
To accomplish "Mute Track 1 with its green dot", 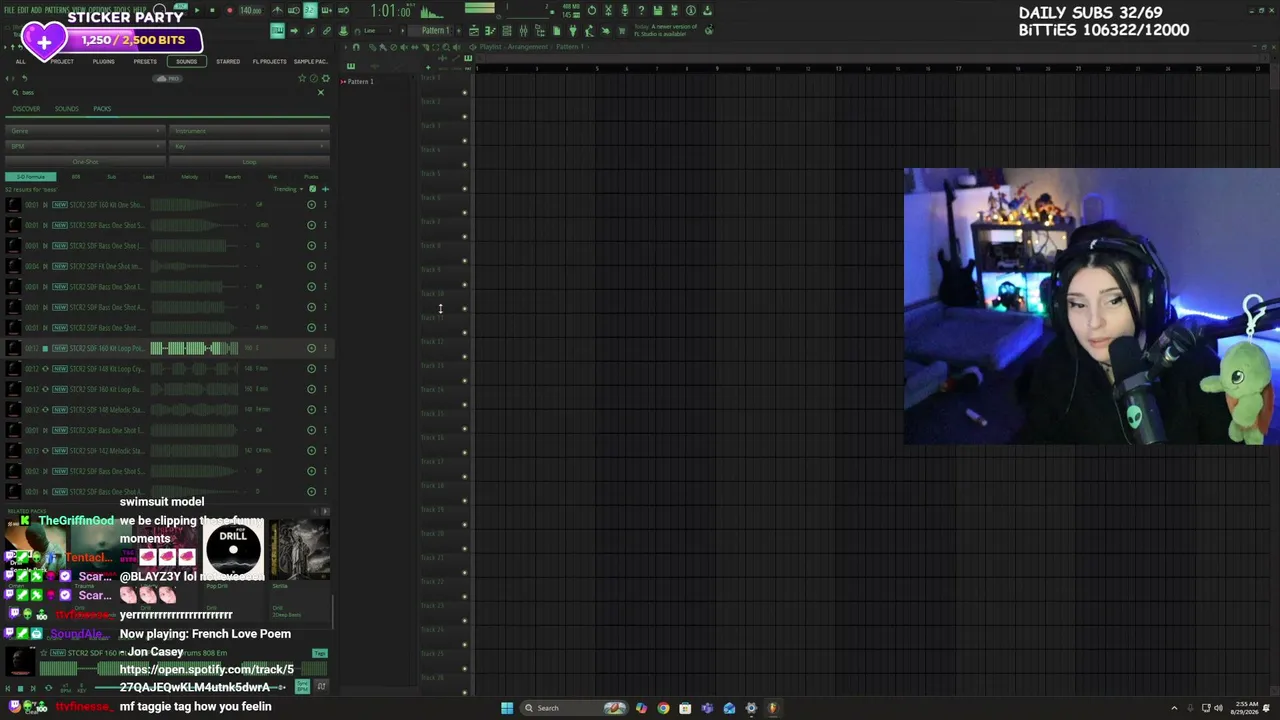I will tap(464, 93).
